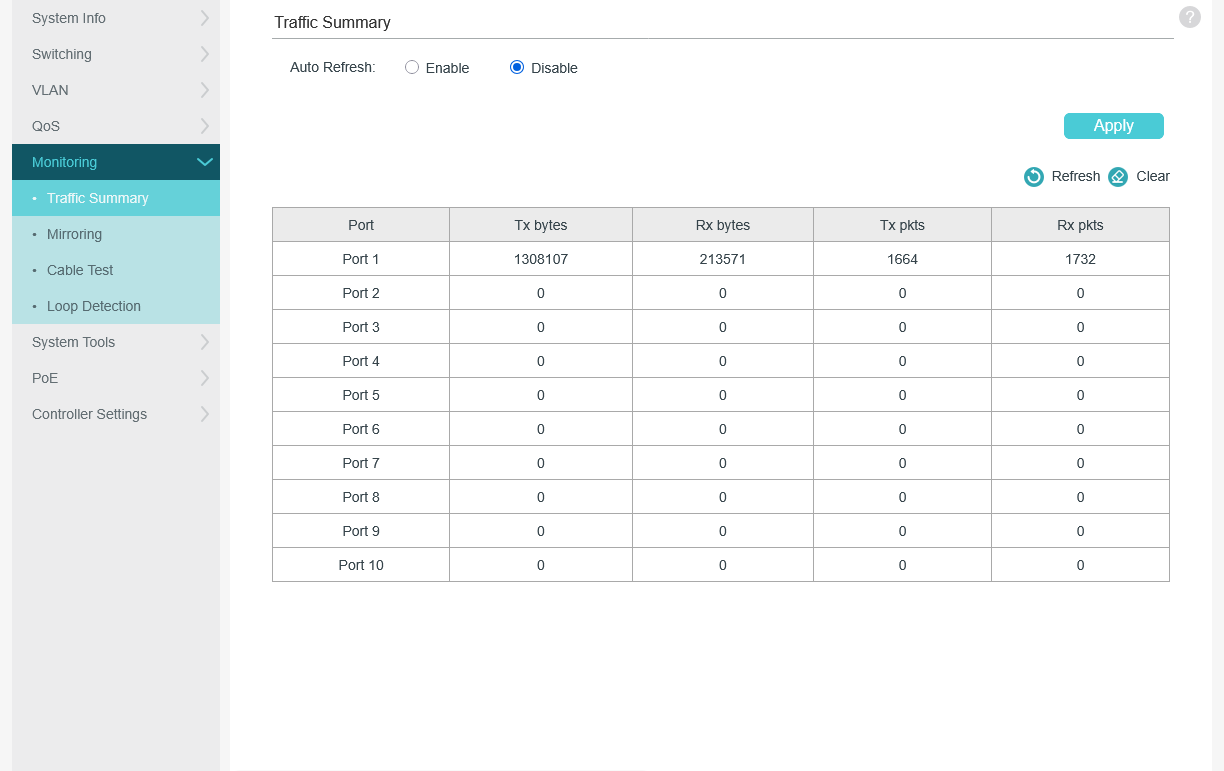The image size is (1224, 771).
Task: Open Loop Detection submenu item
Action: (x=93, y=306)
